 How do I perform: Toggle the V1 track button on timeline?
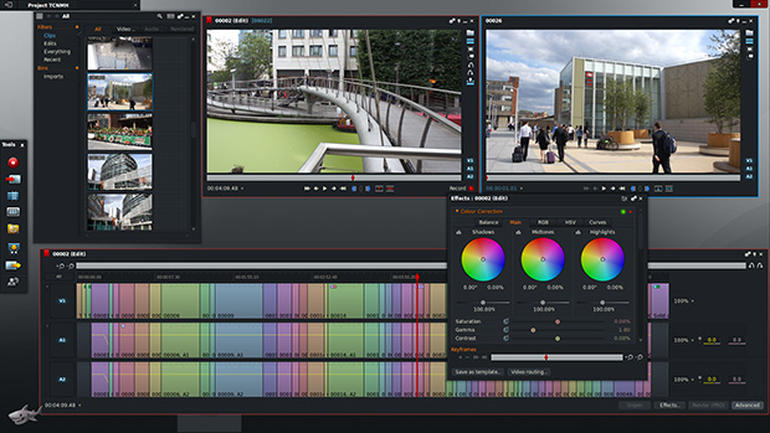tap(61, 300)
